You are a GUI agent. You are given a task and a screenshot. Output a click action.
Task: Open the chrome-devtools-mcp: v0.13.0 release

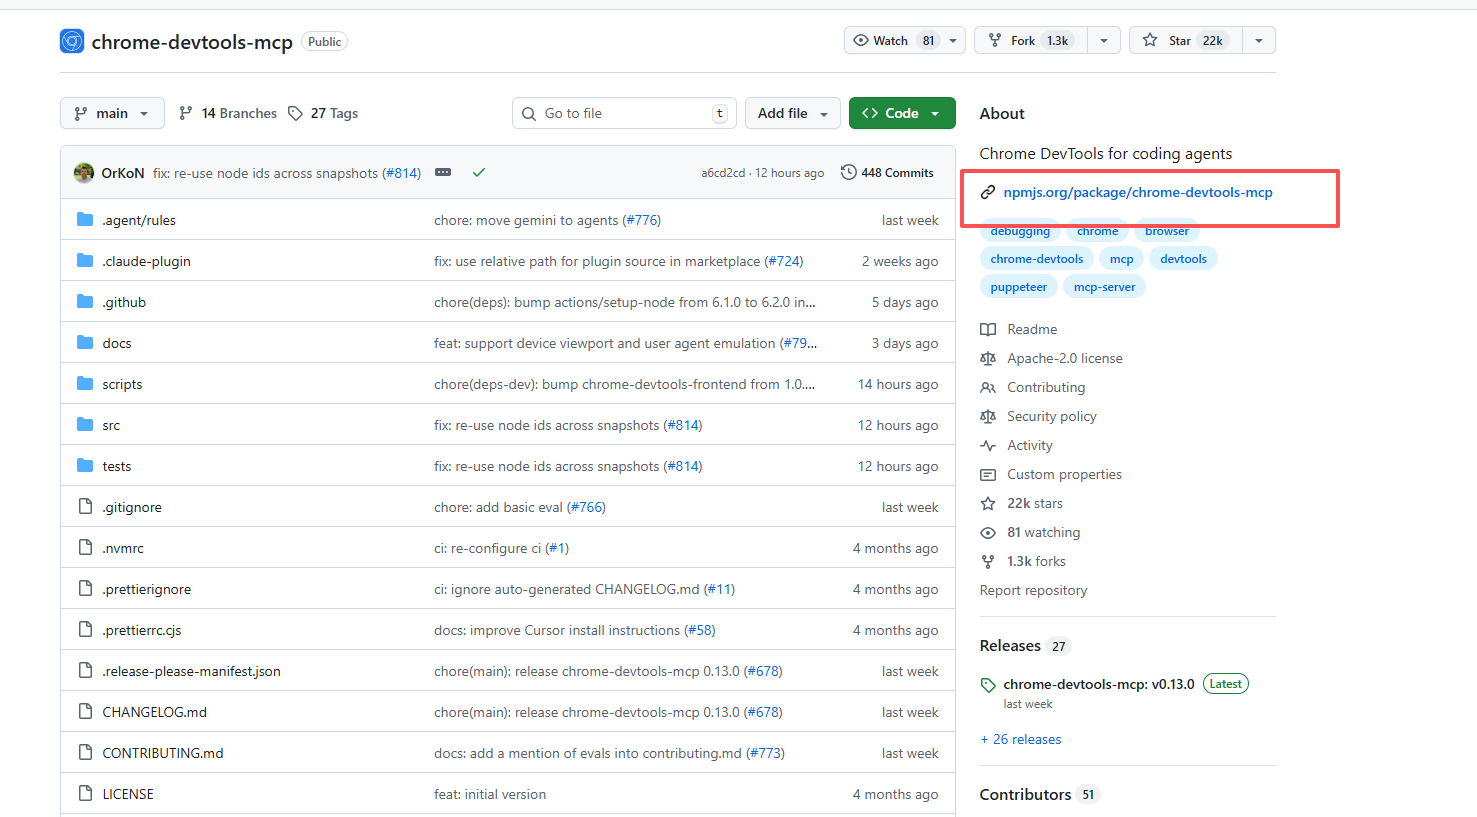click(1099, 684)
